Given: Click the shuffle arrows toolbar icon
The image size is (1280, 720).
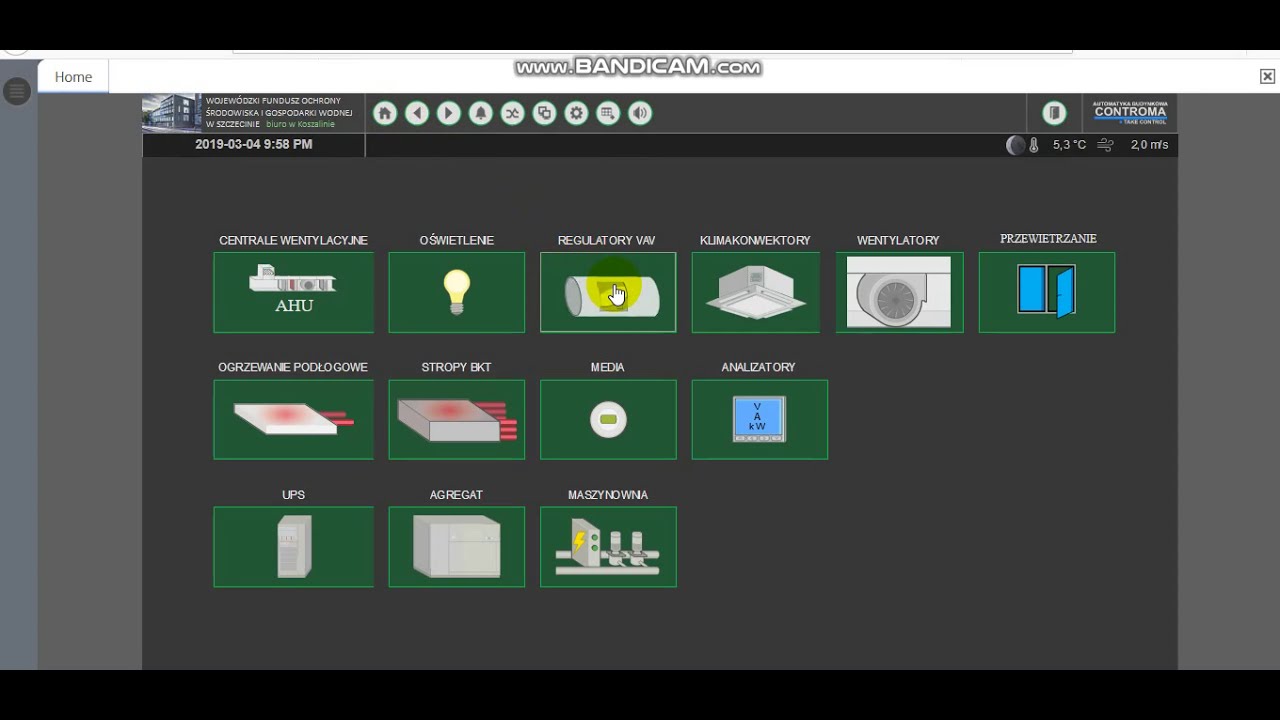Looking at the screenshot, I should pyautogui.click(x=512, y=113).
